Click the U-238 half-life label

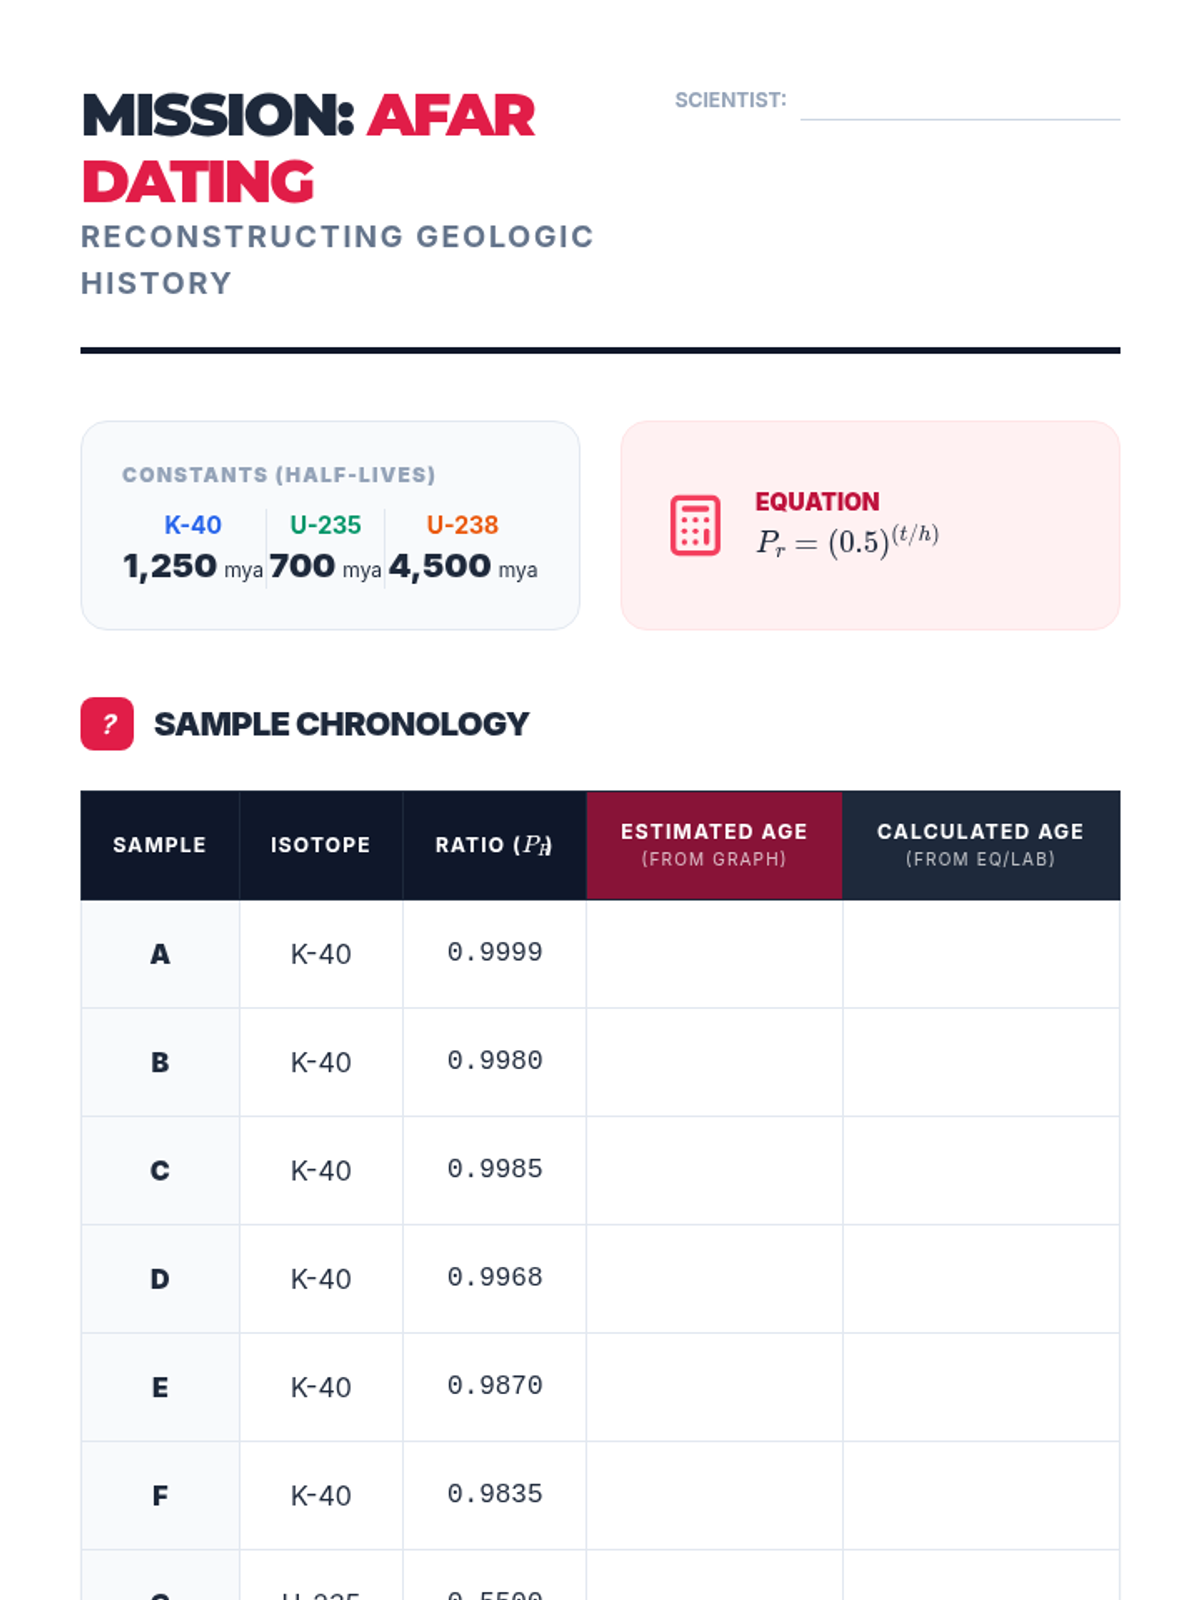462,525
